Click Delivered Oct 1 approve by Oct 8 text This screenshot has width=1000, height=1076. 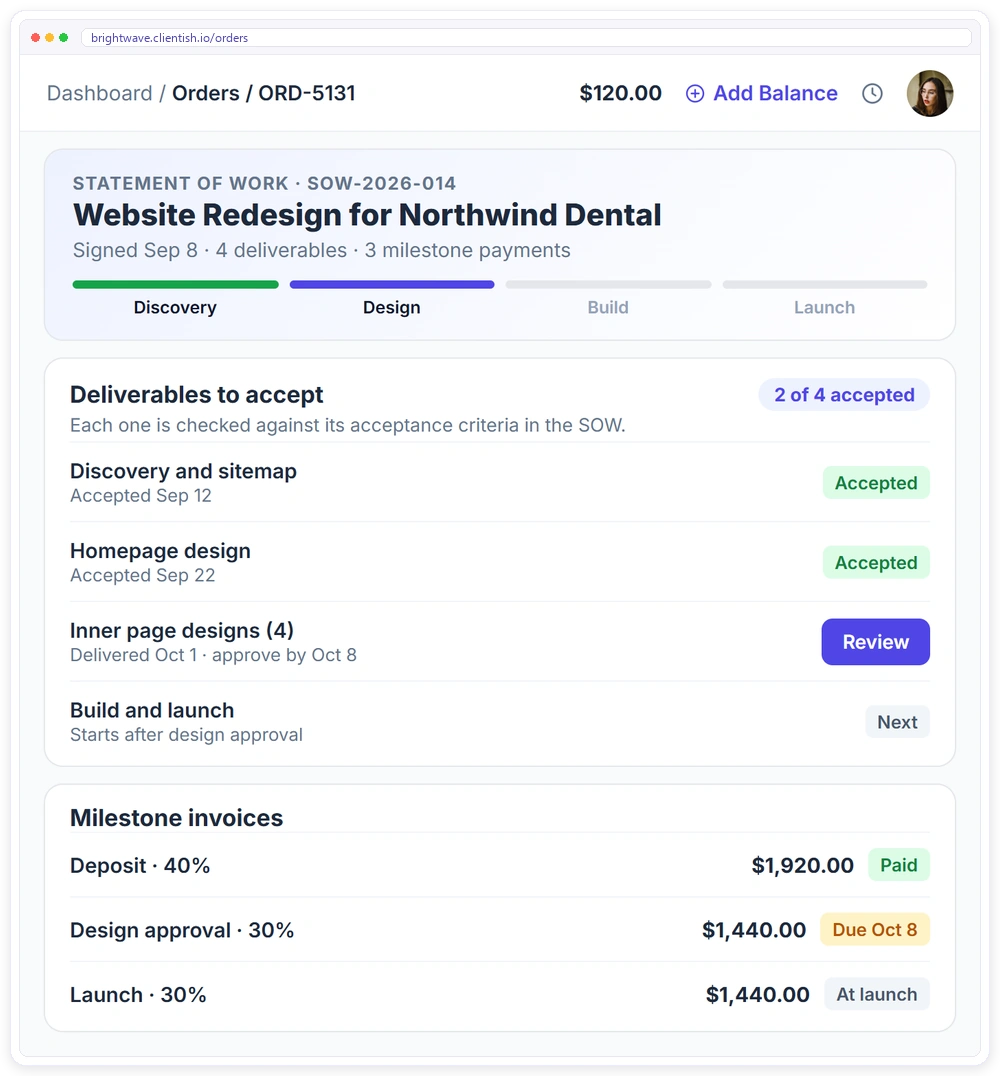pos(213,655)
